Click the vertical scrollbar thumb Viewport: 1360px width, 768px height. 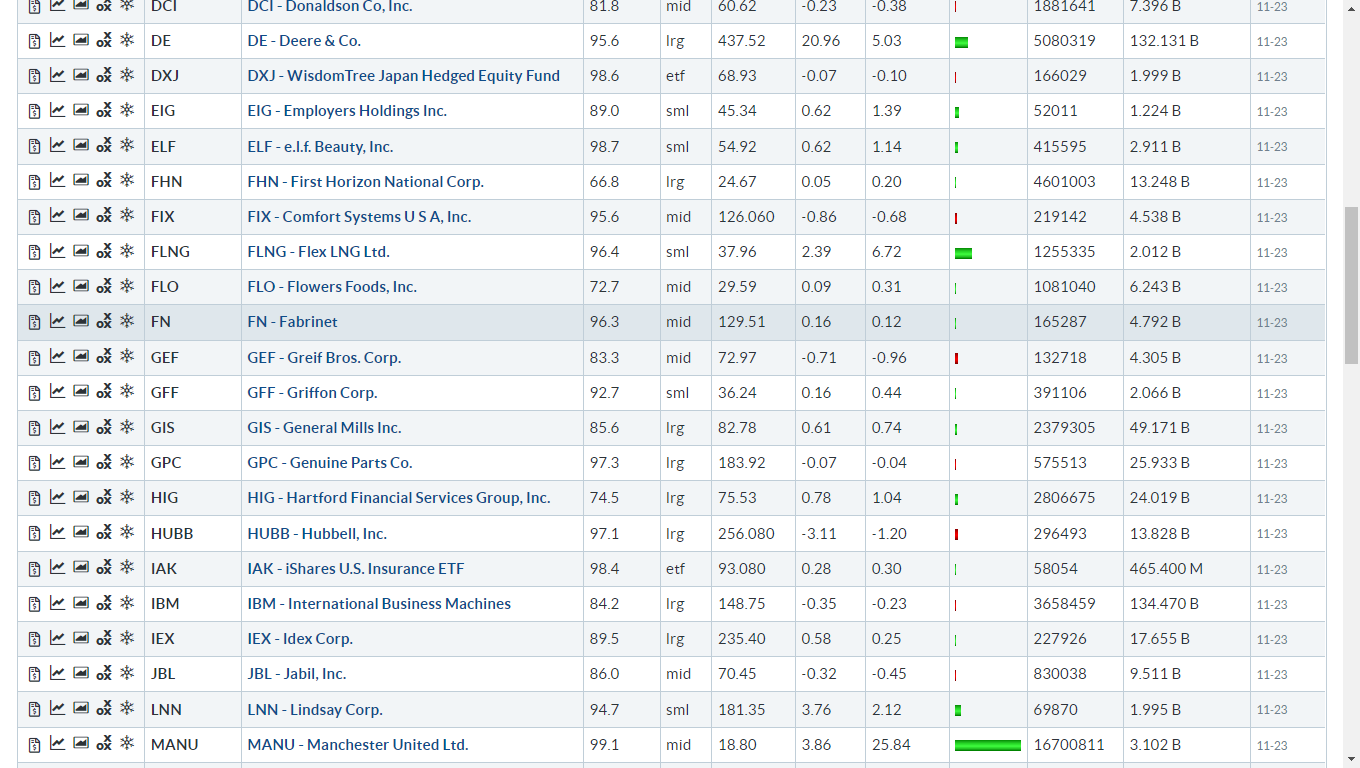tap(1351, 285)
